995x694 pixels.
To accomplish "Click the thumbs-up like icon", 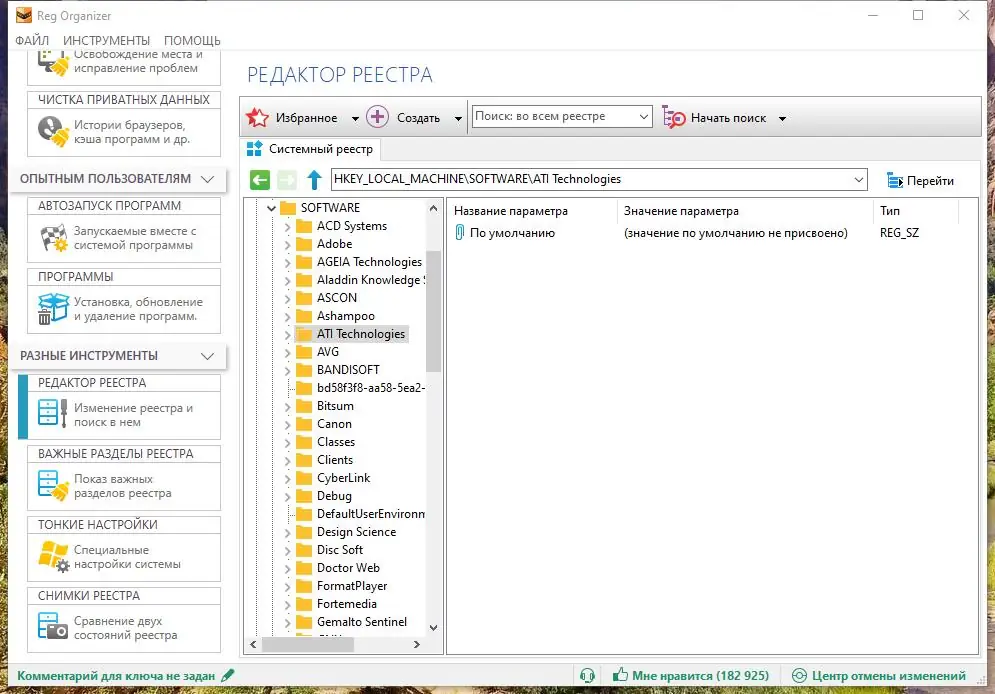I will (x=620, y=675).
